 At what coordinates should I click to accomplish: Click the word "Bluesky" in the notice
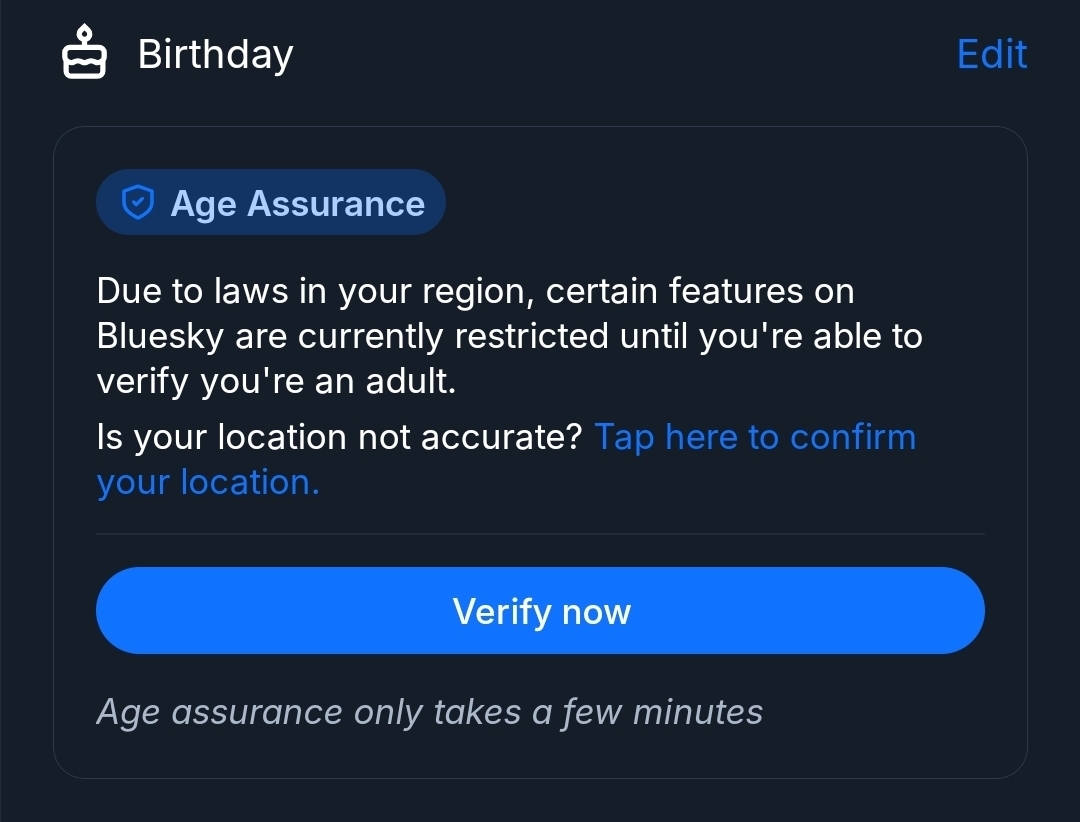[160, 336]
